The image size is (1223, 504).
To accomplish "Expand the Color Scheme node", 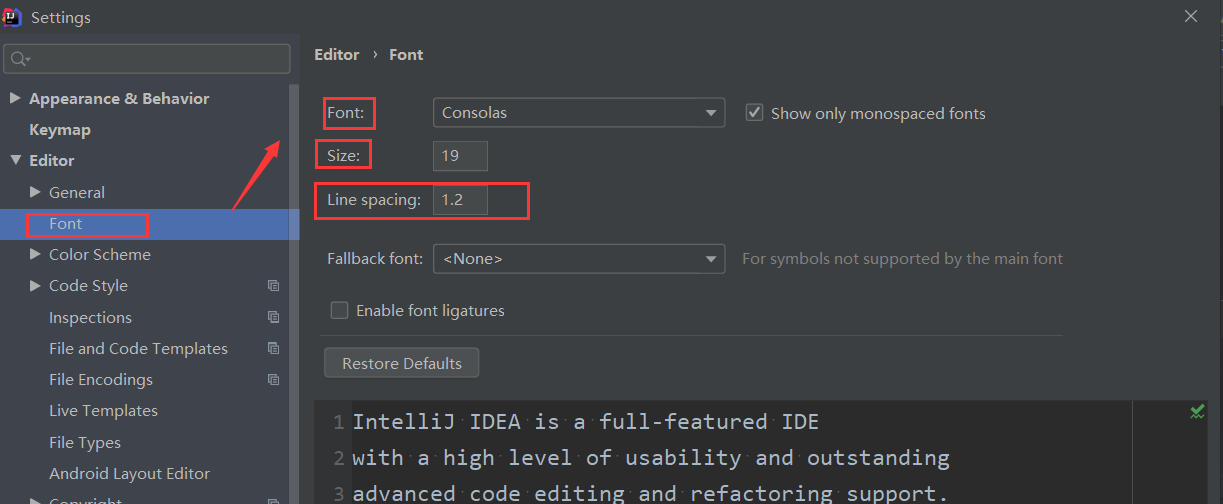I will 36,255.
